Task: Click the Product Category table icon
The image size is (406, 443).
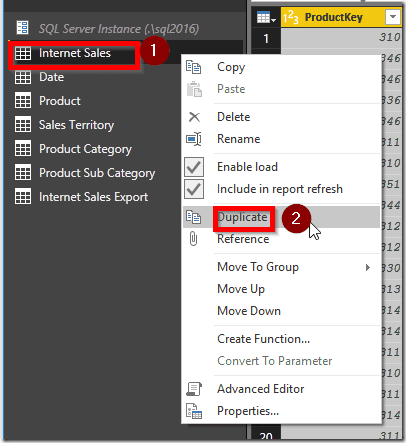Action: [x=23, y=149]
